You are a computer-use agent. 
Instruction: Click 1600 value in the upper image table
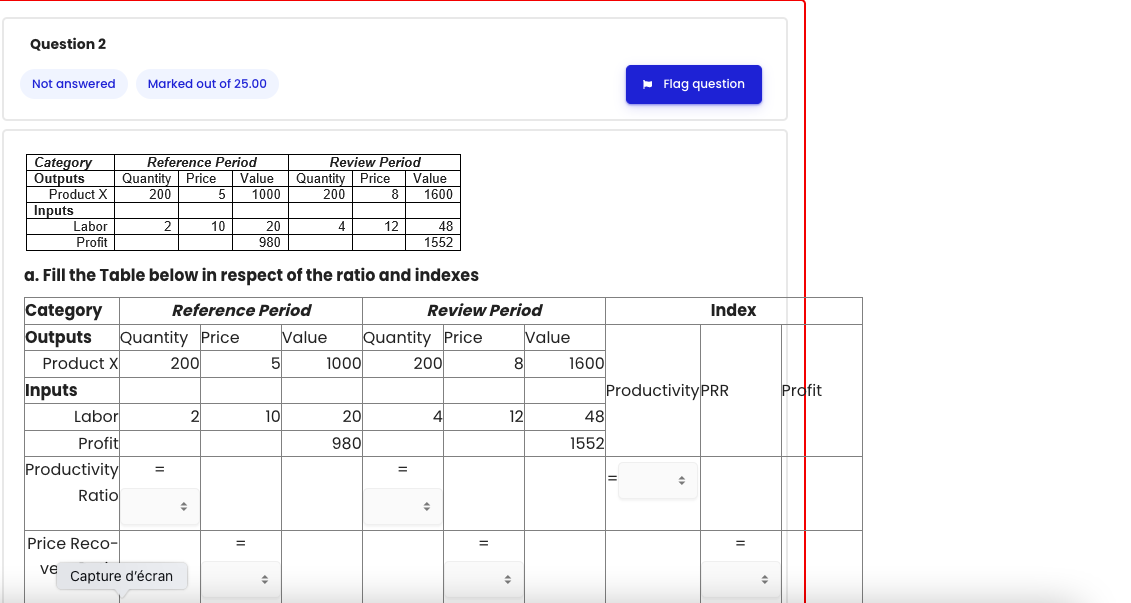438,194
